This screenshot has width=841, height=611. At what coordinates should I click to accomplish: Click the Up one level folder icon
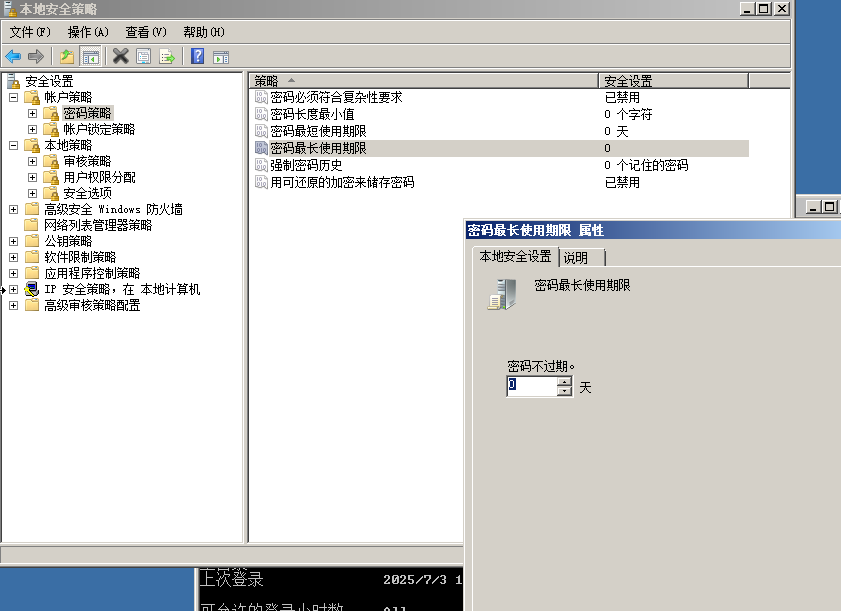67,56
